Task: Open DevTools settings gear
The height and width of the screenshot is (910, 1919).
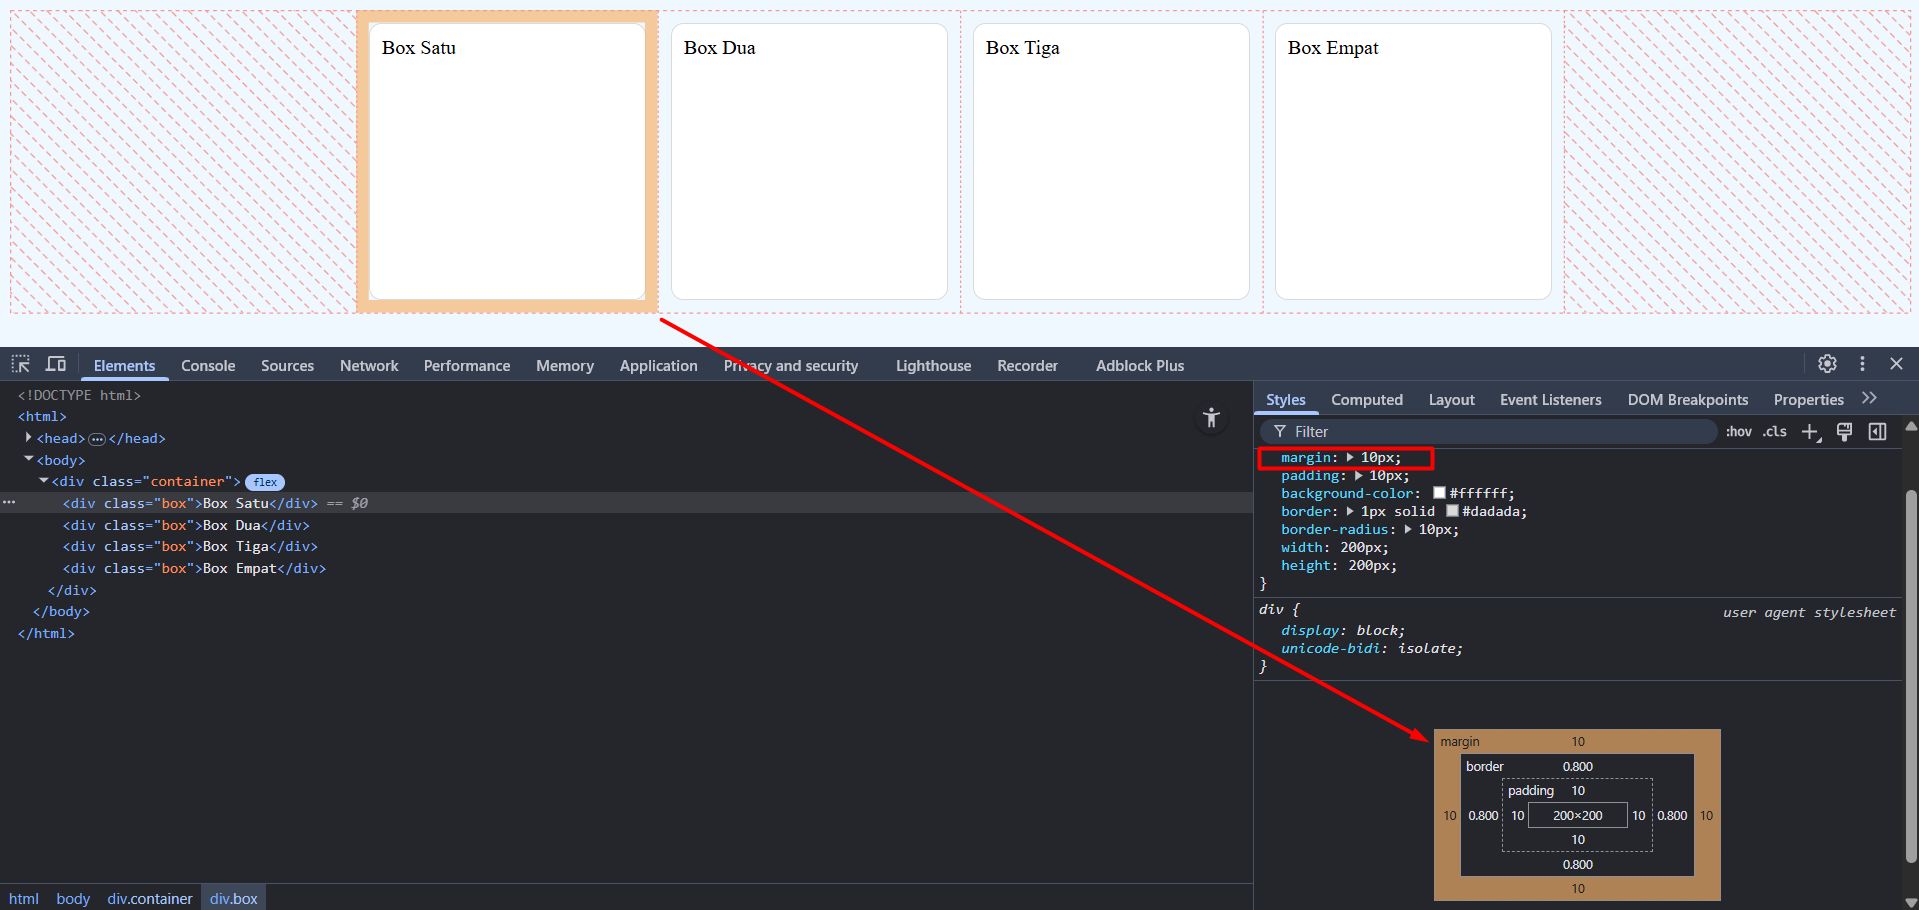Action: [x=1827, y=364]
